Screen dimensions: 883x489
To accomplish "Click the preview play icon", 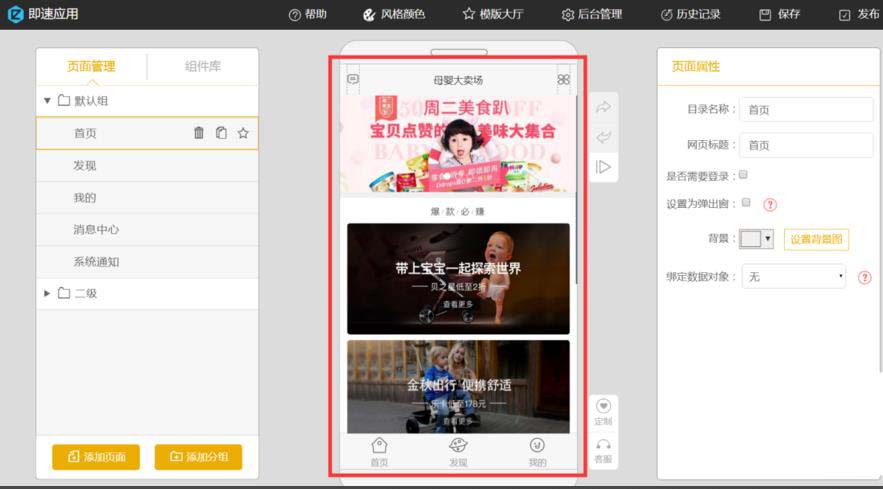I will (x=603, y=167).
